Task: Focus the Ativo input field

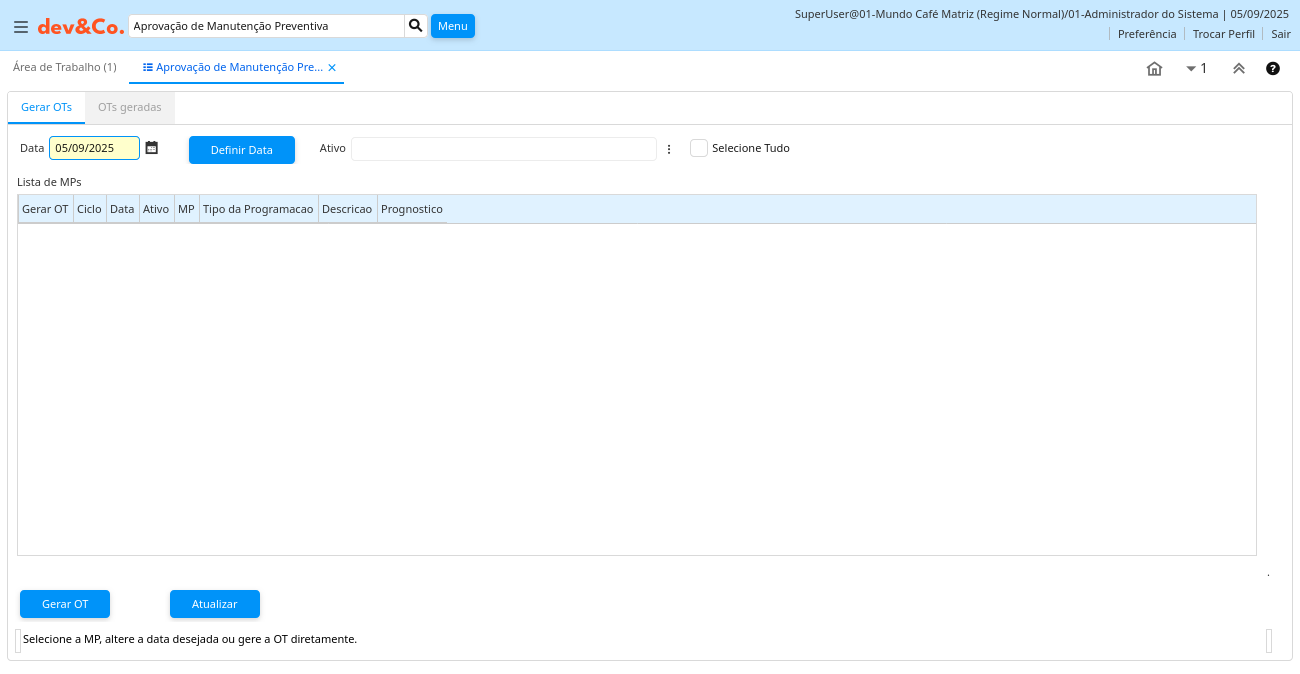Action: (x=503, y=149)
